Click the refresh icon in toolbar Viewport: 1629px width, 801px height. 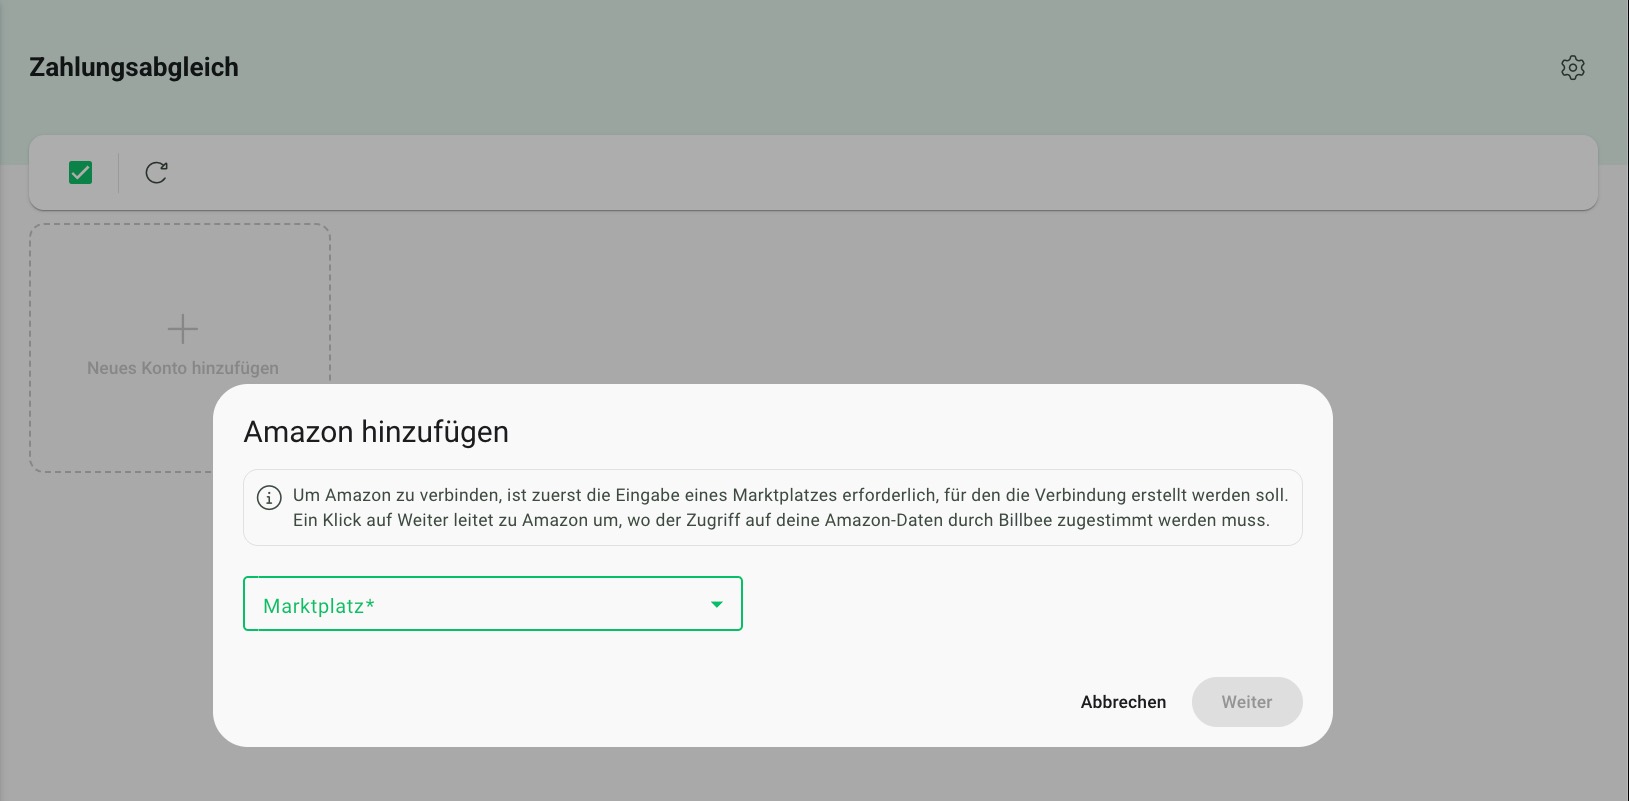point(156,173)
